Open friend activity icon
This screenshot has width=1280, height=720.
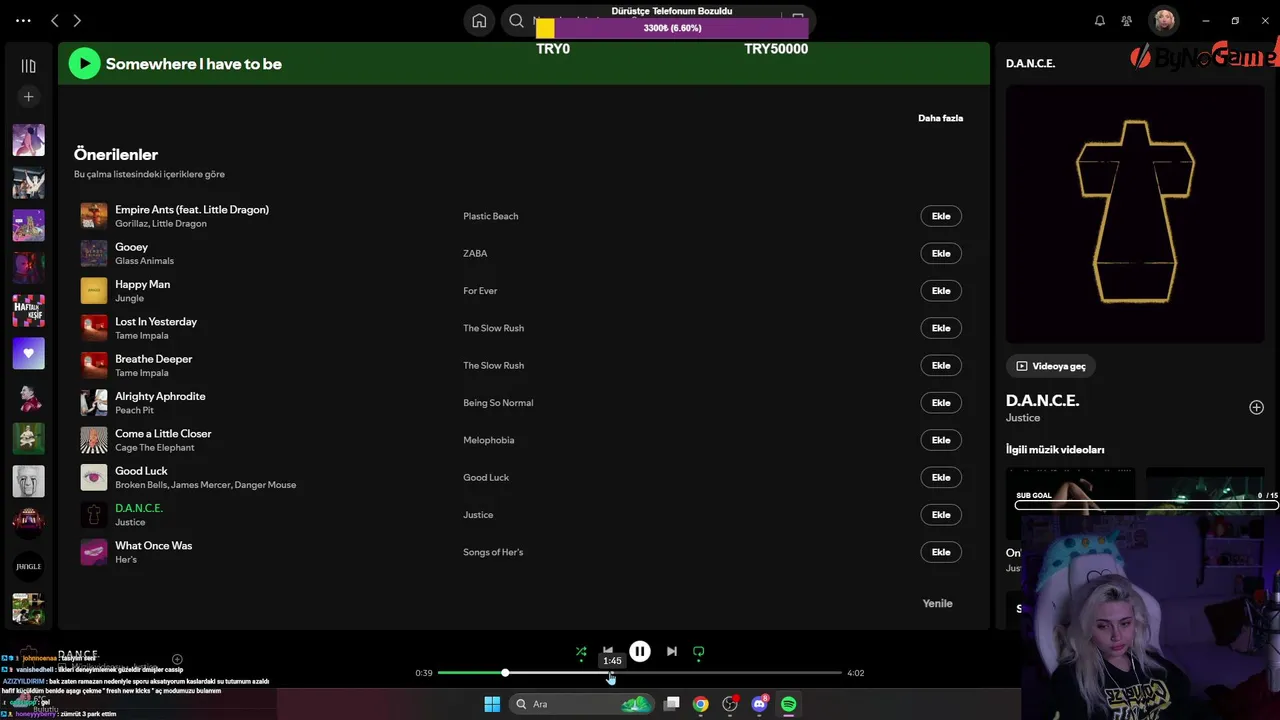click(x=1127, y=20)
